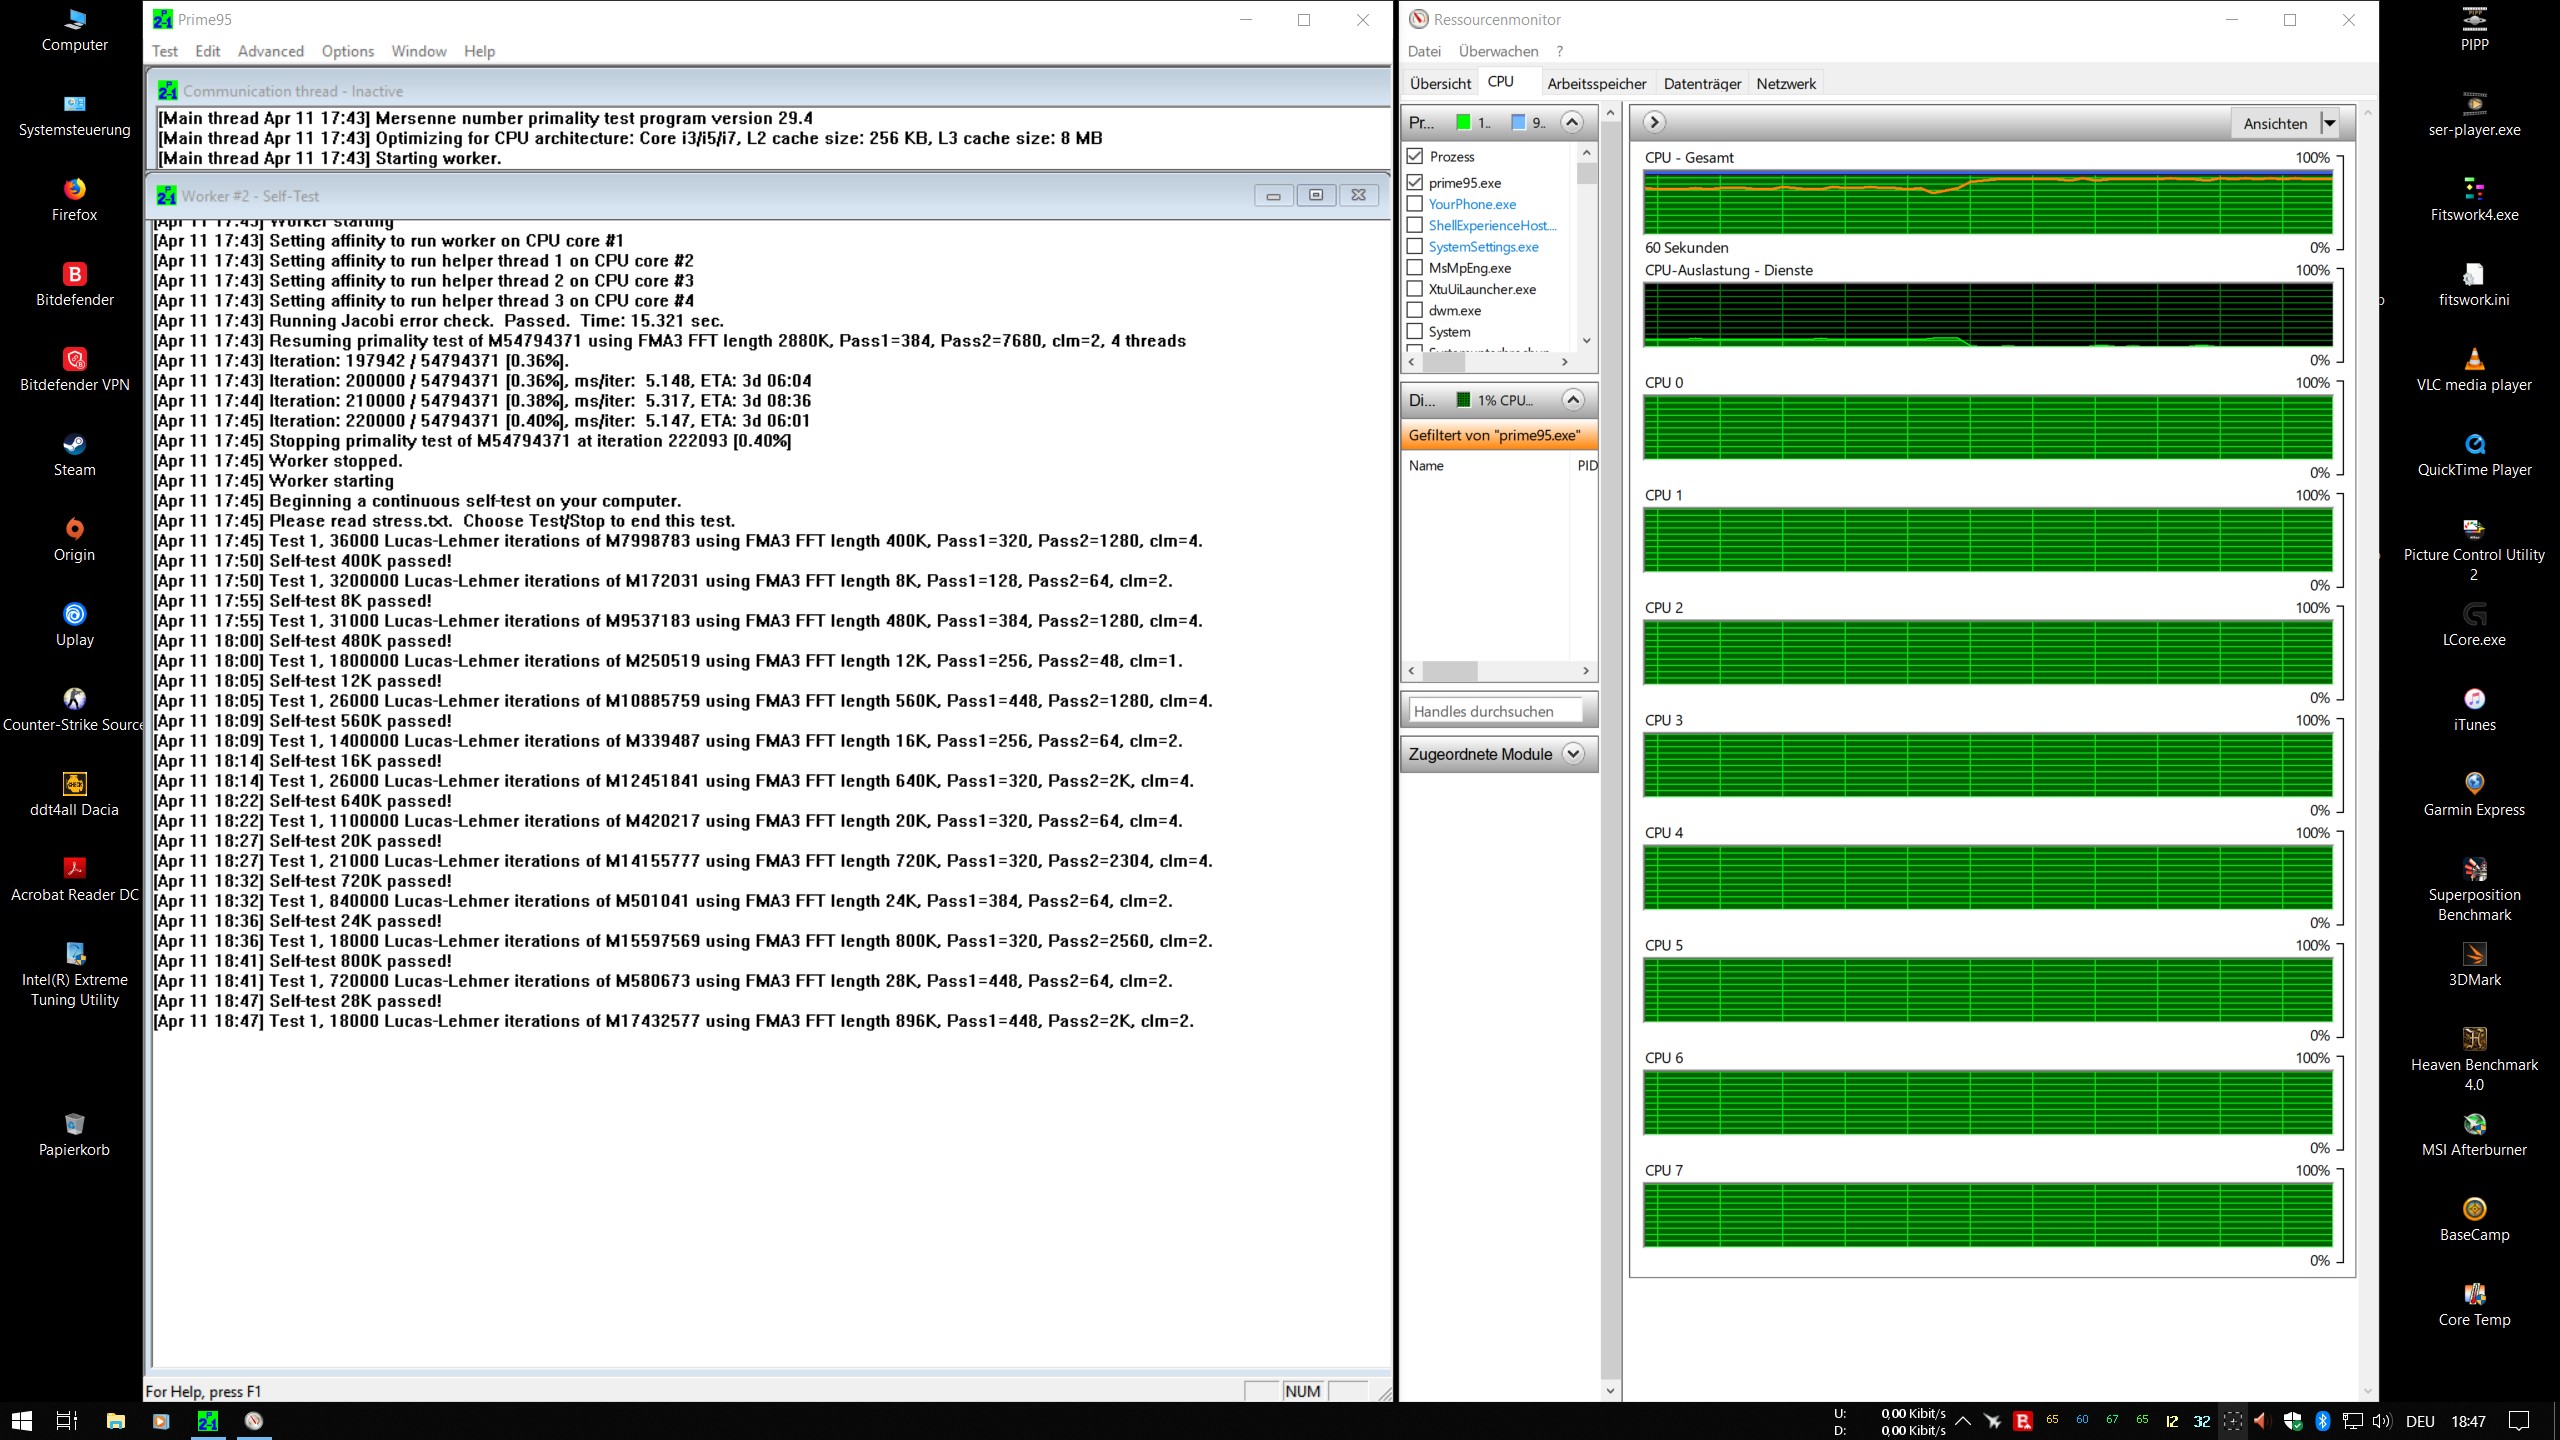Screen dimensions: 2560x1440
Task: Uncheck the prime95.exe process checkbox
Action: [x=1415, y=182]
